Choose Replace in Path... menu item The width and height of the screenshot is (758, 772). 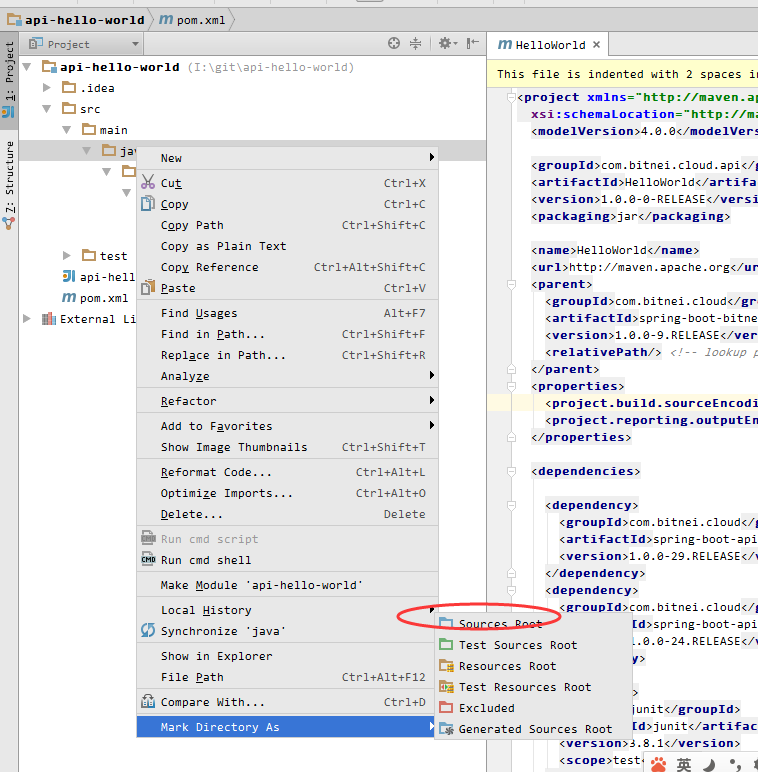pos(287,355)
